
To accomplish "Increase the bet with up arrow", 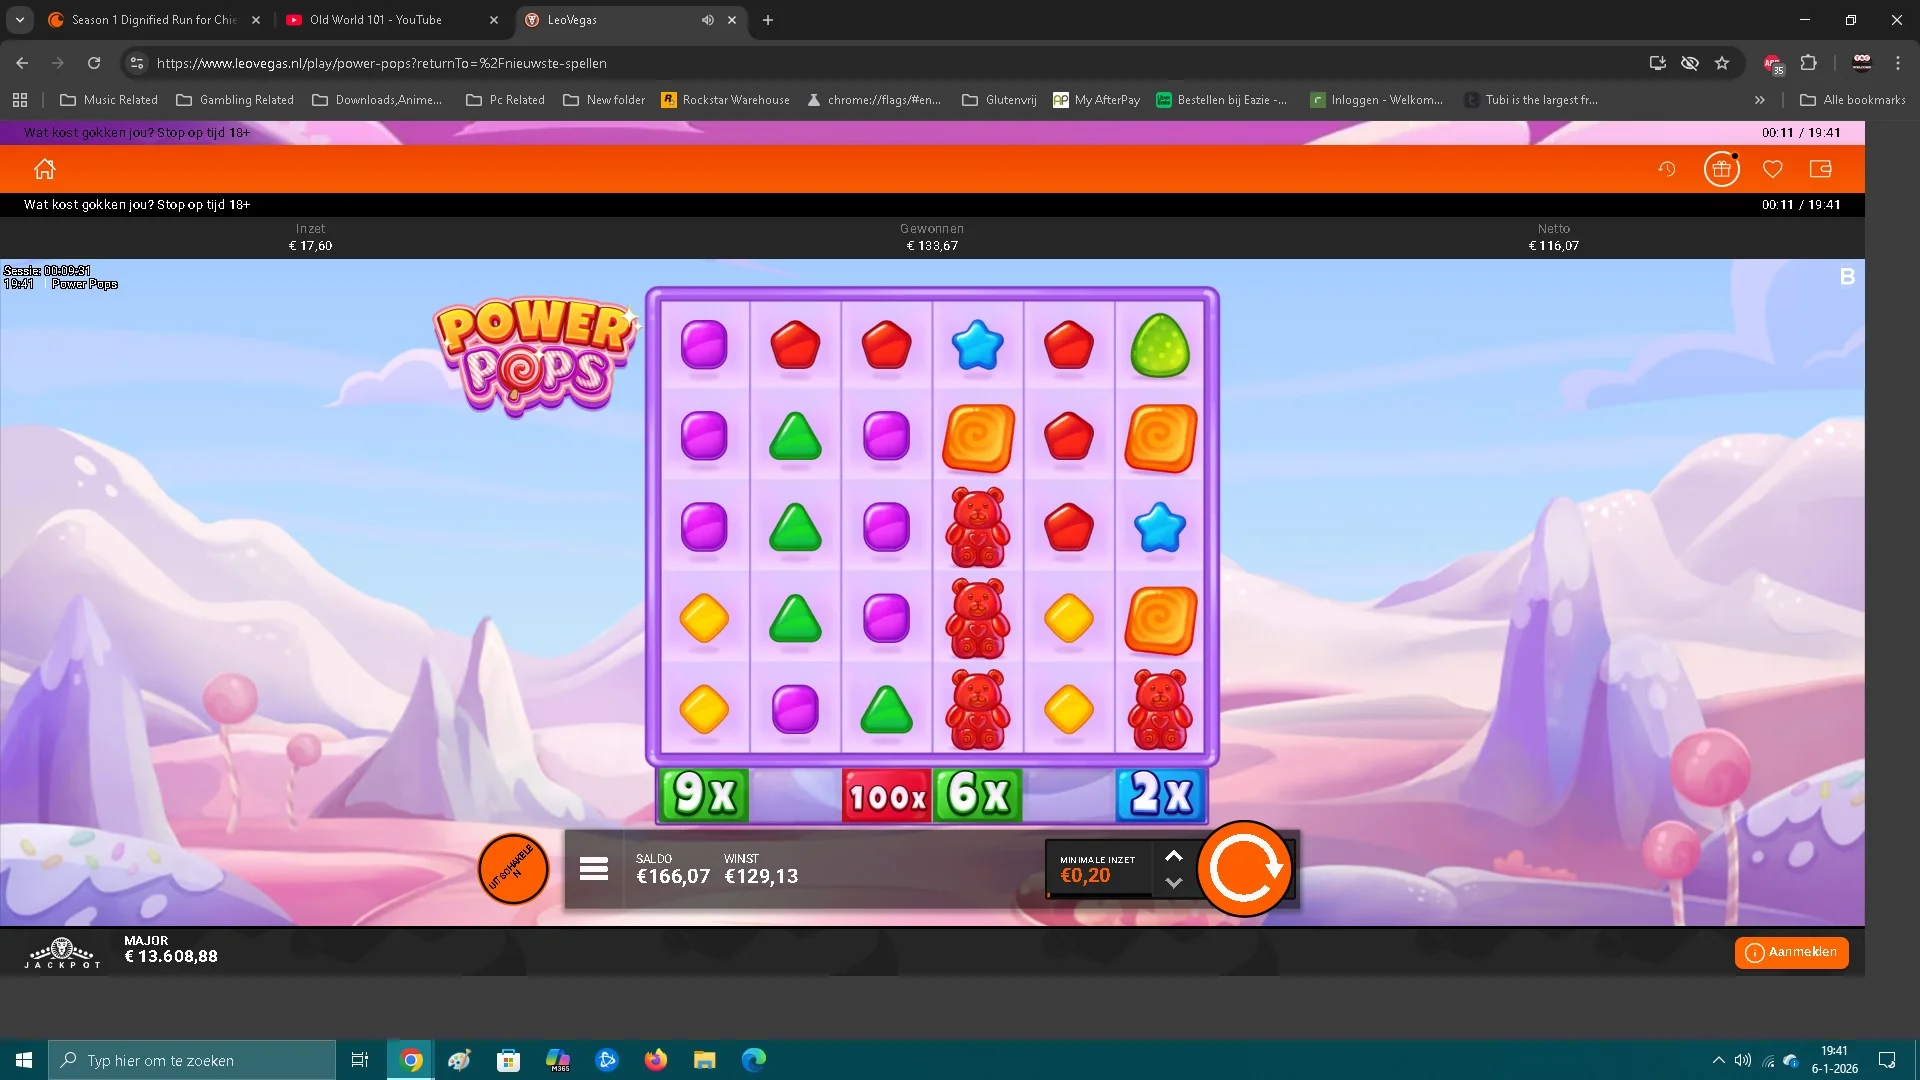I will click(1174, 855).
